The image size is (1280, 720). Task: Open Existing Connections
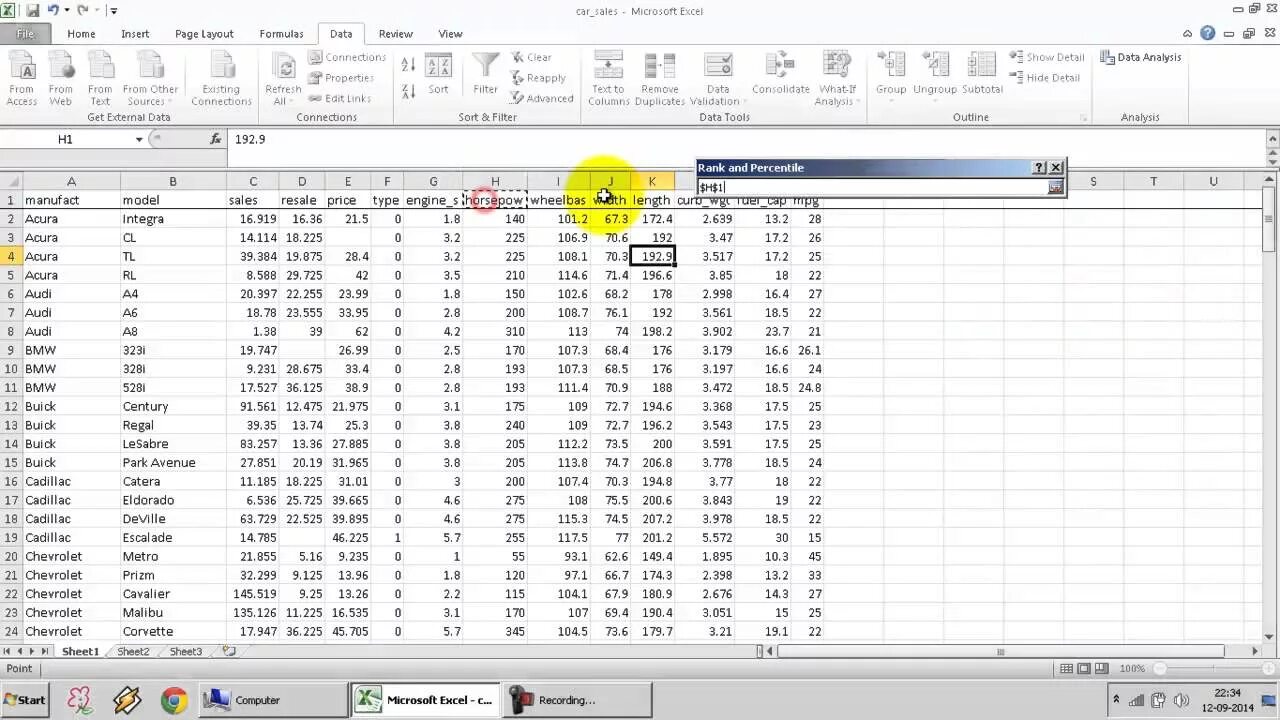(221, 78)
